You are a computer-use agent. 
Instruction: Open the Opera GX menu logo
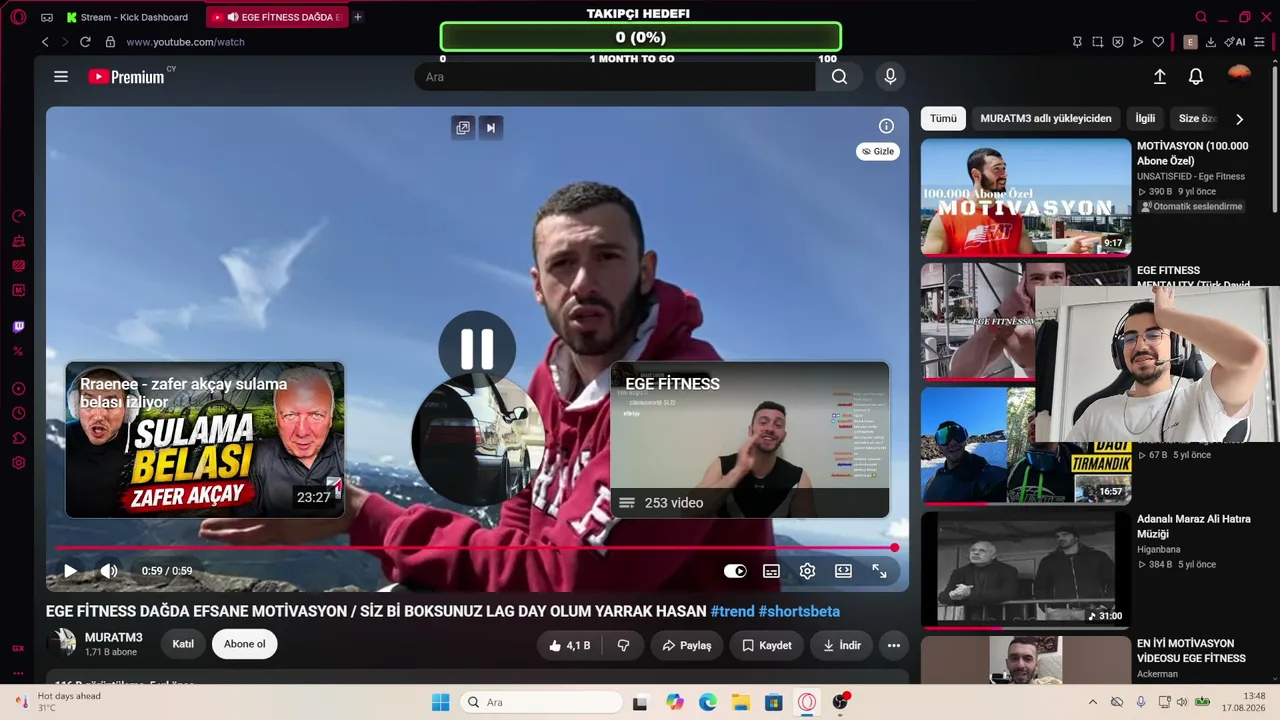18,17
